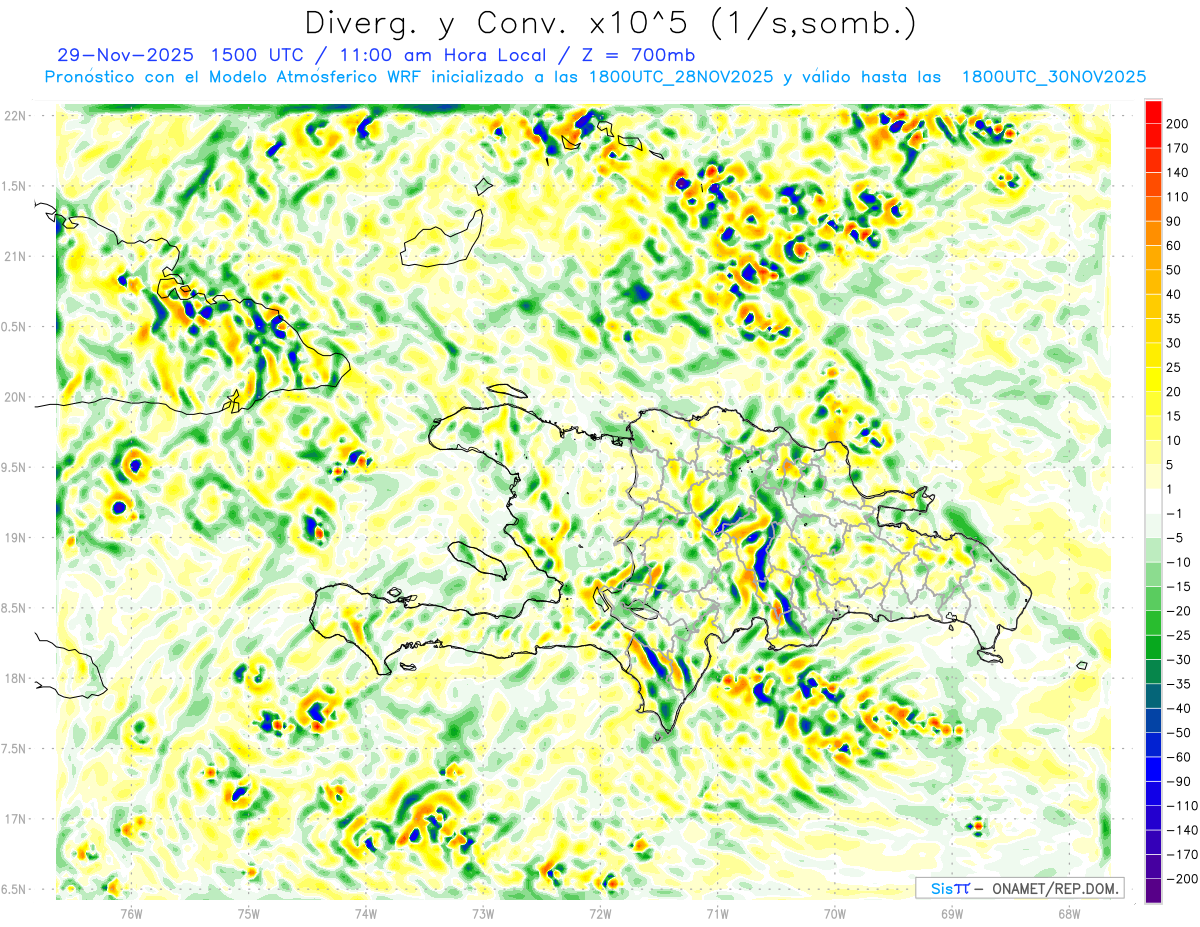Click the 7.5N latitude label
1200x927 pixels.
(x=13, y=749)
